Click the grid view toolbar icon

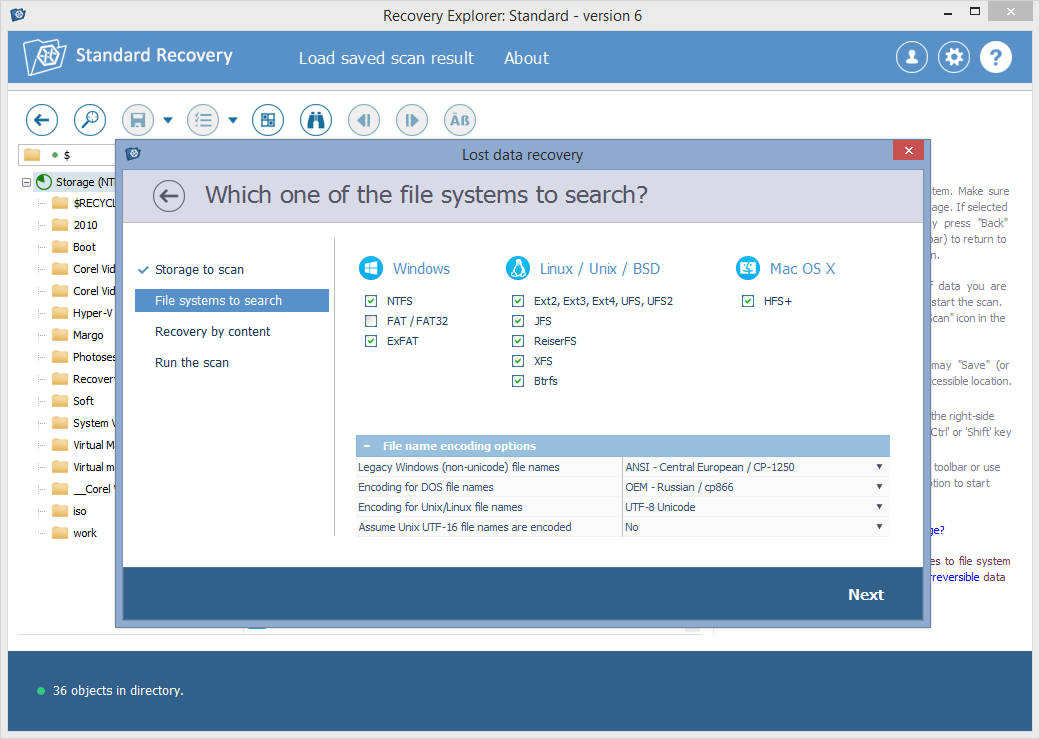268,120
